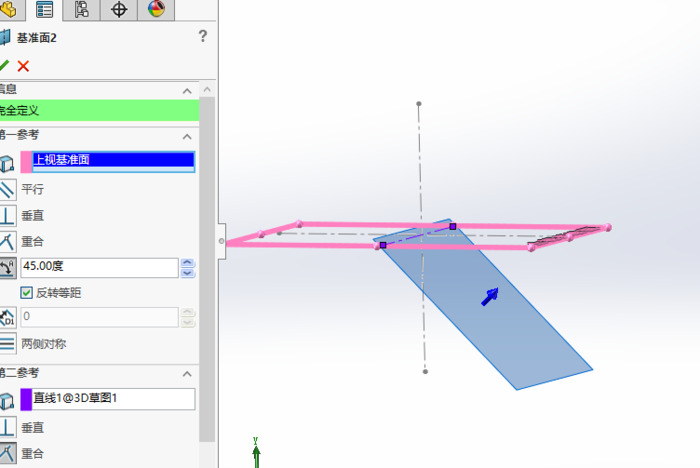The height and width of the screenshot is (468, 700).
Task: Open the DimXpertManager crosshair tab
Action: coord(119,10)
